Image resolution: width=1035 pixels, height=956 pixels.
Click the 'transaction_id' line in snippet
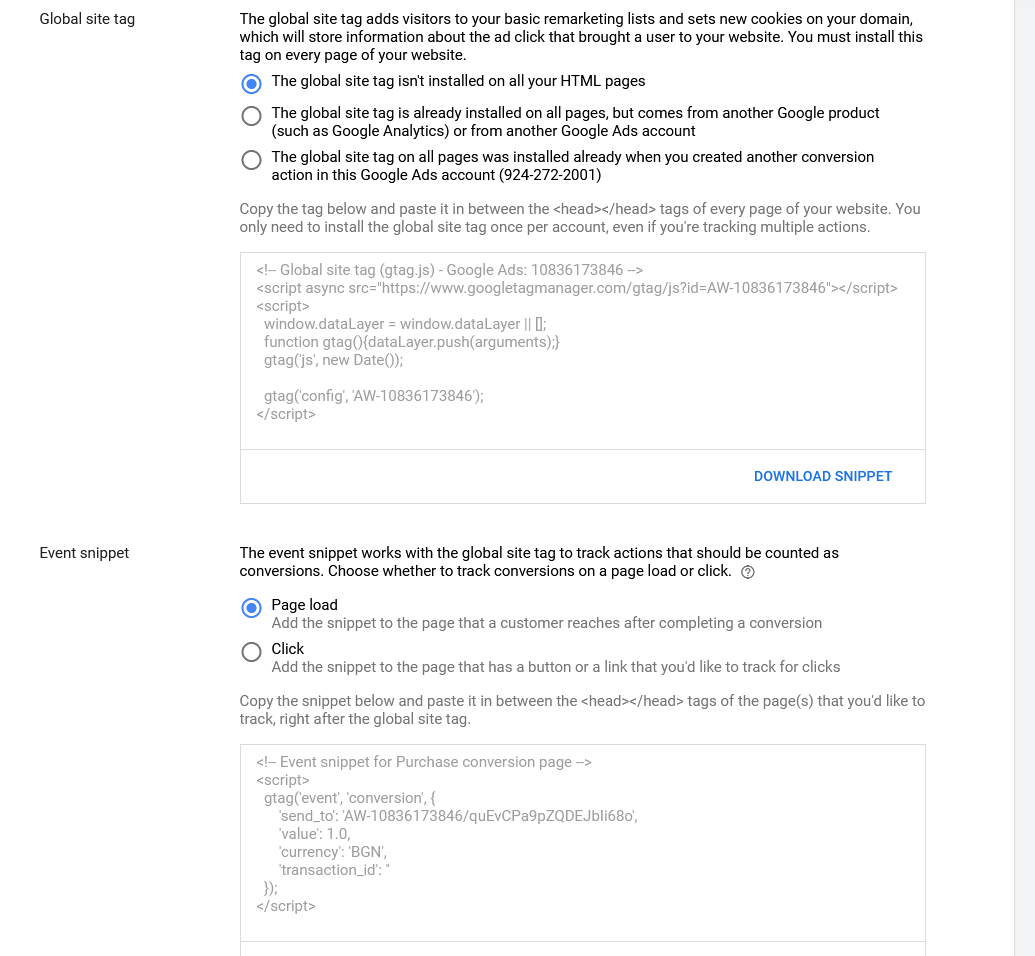(x=334, y=870)
